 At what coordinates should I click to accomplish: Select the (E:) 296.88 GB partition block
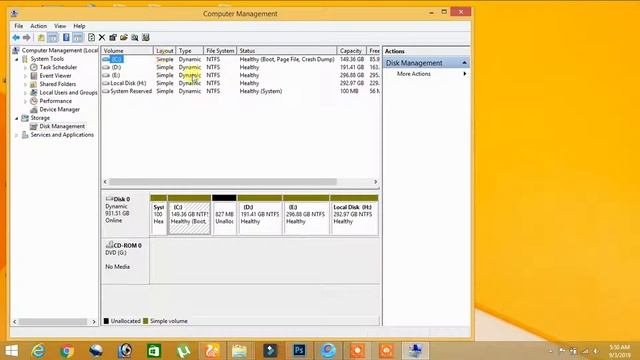(306, 215)
